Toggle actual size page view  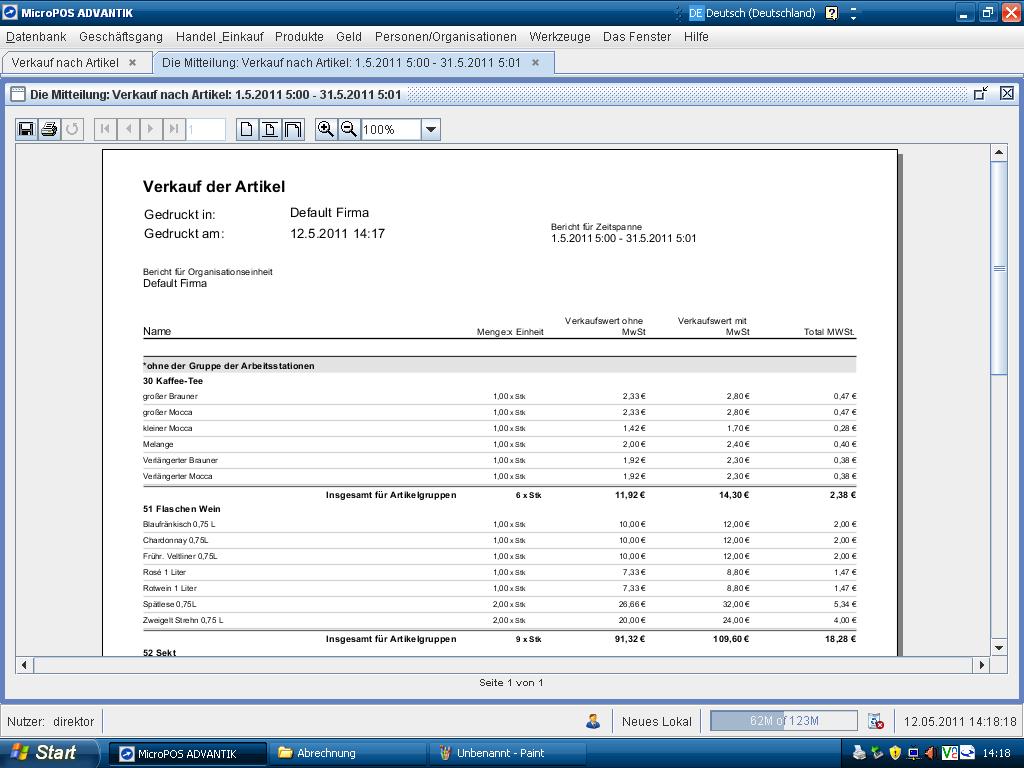(247, 129)
